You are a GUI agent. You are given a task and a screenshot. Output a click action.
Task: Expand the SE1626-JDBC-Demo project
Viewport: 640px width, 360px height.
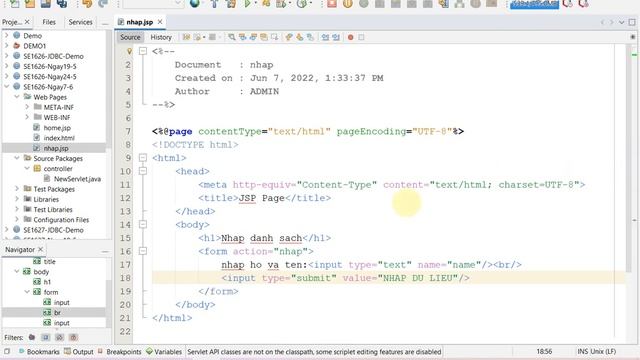[6, 56]
